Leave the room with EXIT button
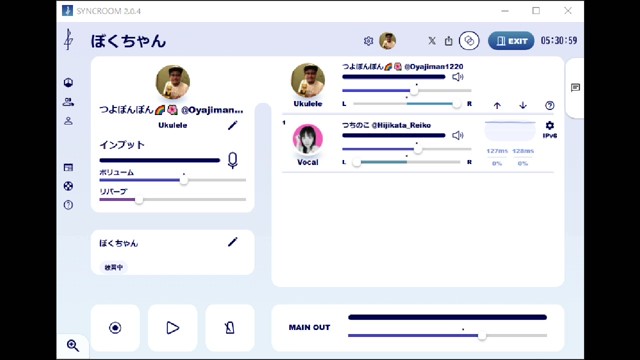Viewport: 640px width, 360px height. [x=511, y=41]
